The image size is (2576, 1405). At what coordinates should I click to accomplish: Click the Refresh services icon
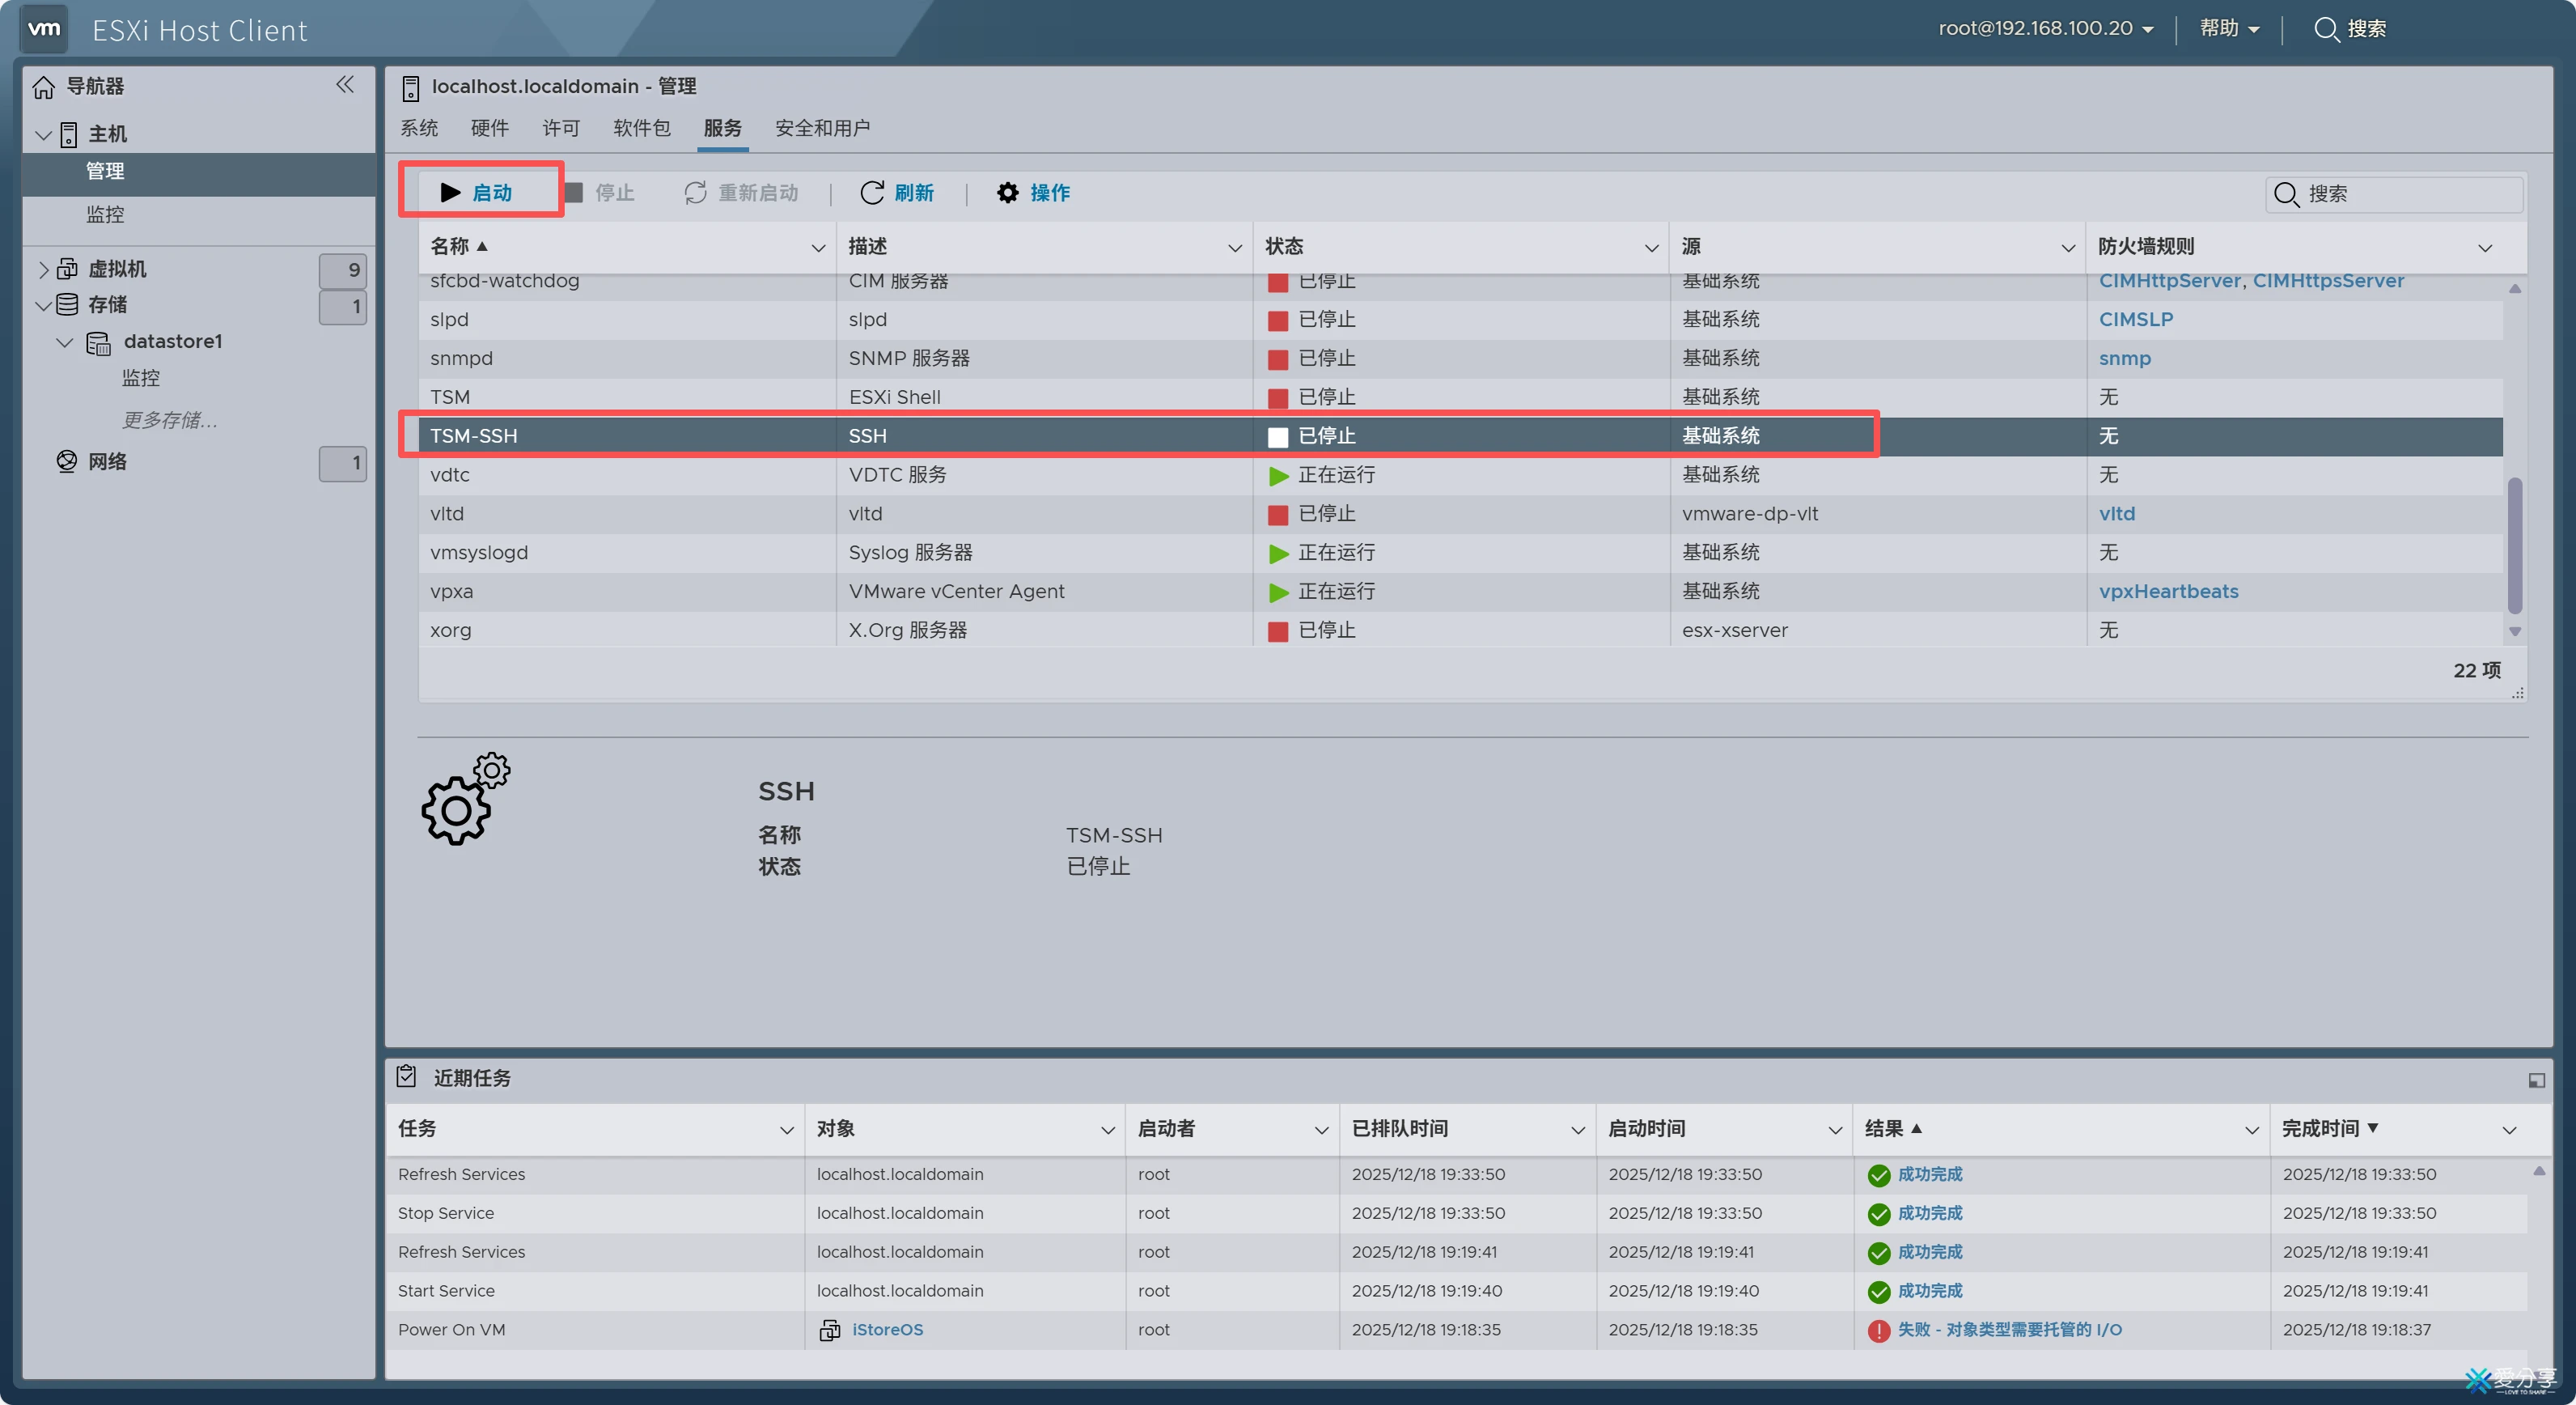pyautogui.click(x=872, y=192)
